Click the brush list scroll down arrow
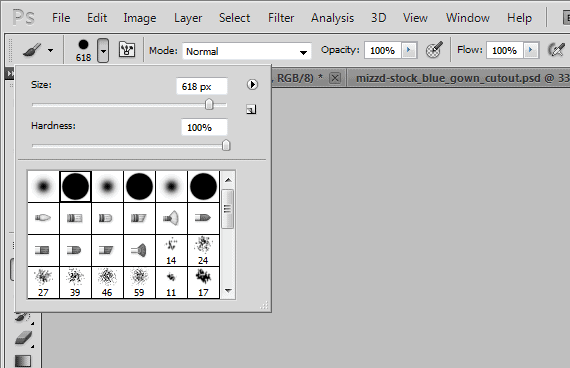 pyautogui.click(x=228, y=291)
